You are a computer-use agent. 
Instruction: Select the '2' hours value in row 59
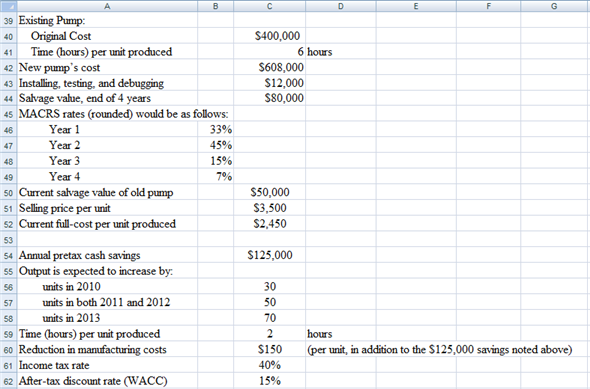coord(269,334)
